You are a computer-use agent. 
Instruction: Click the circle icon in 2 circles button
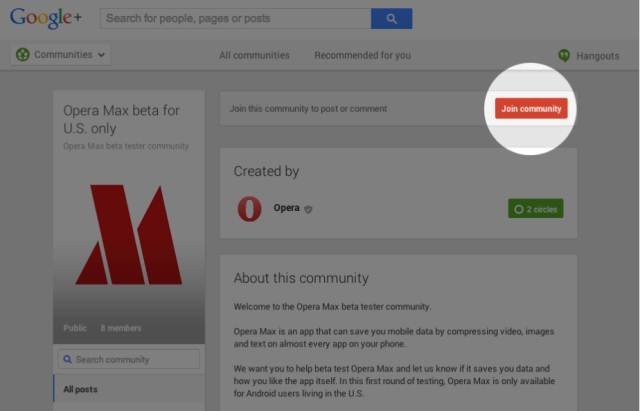coord(518,209)
